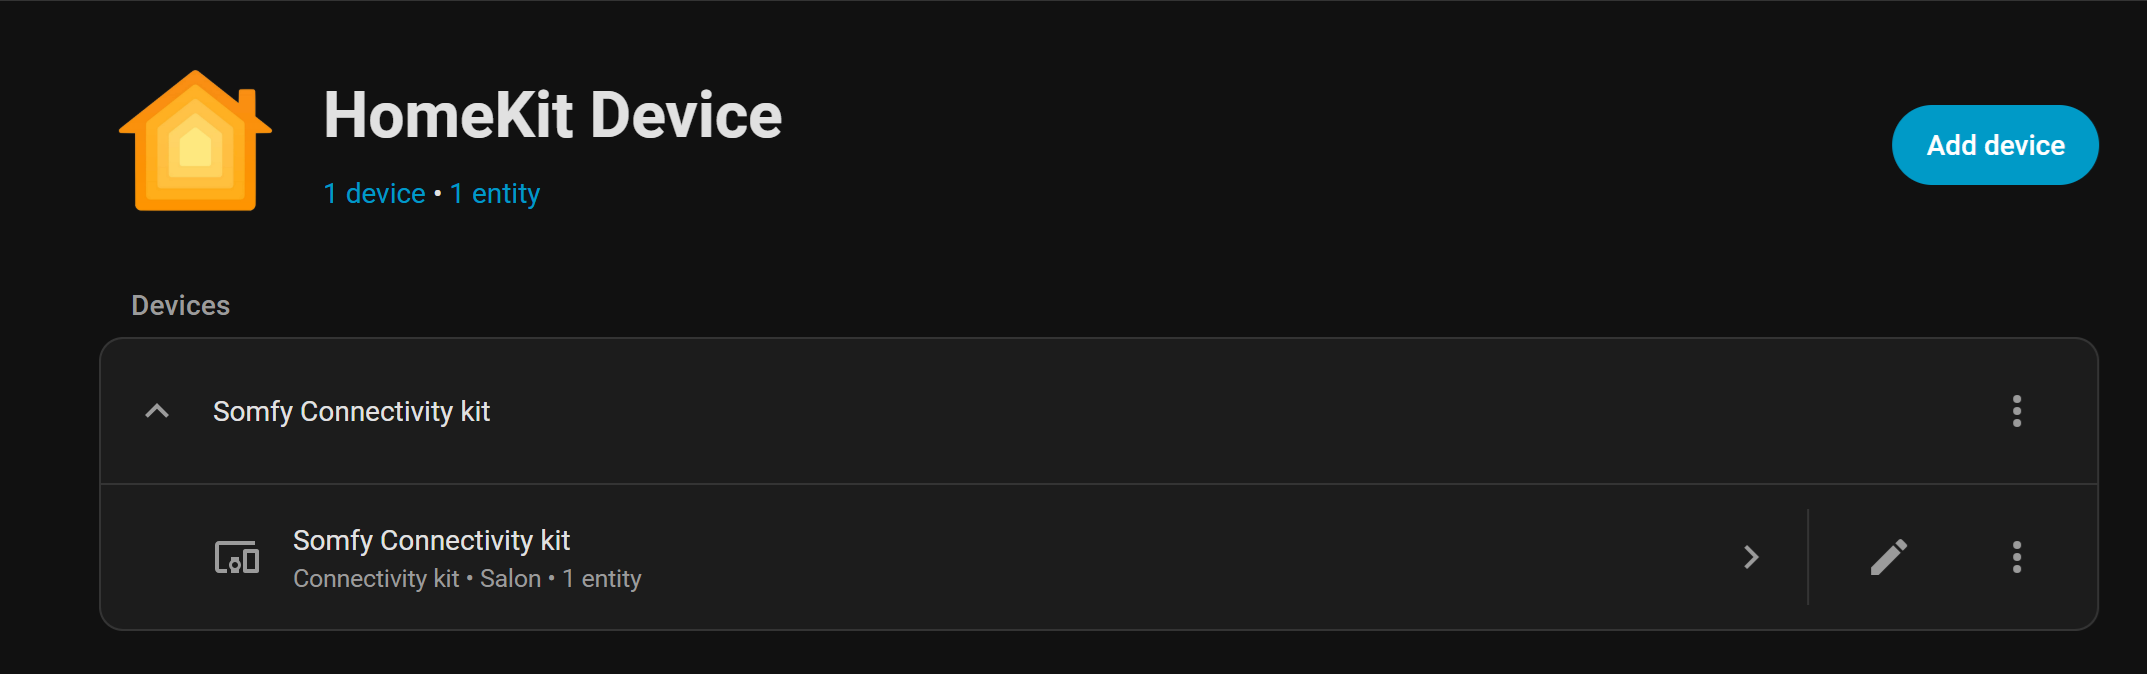Screen dimensions: 2147x674
Task: Open device details via right chevron arrow
Action: [1751, 557]
